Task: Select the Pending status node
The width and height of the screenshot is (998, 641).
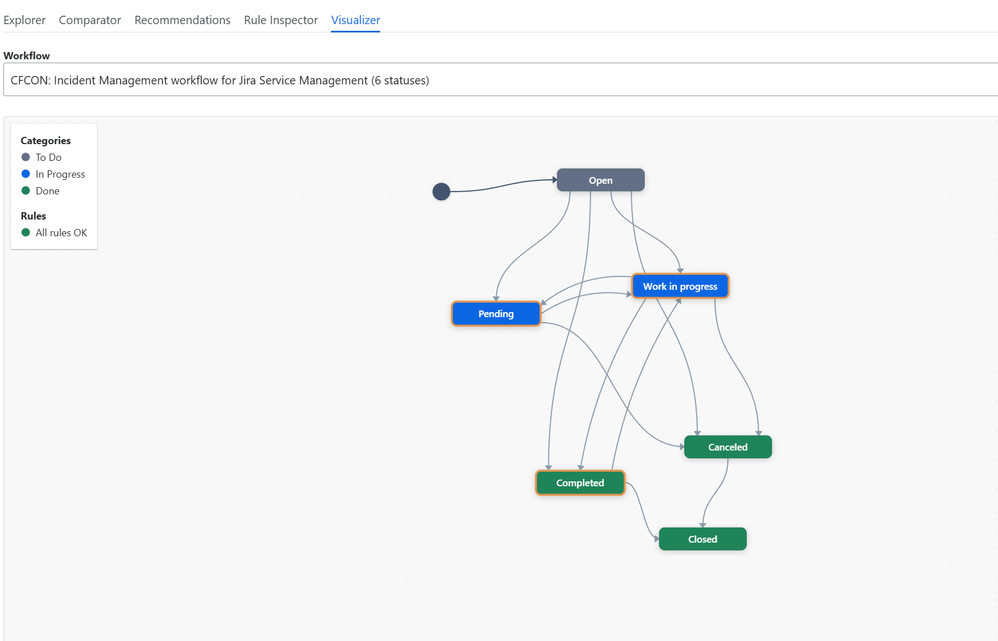Action: point(496,314)
